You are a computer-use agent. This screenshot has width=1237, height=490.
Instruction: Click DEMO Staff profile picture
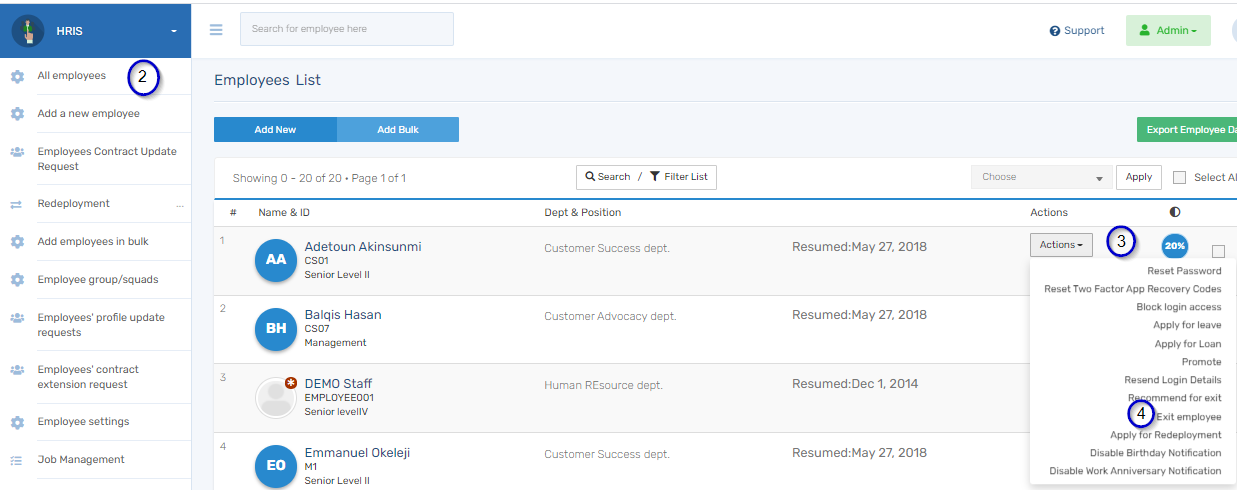pyautogui.click(x=275, y=397)
